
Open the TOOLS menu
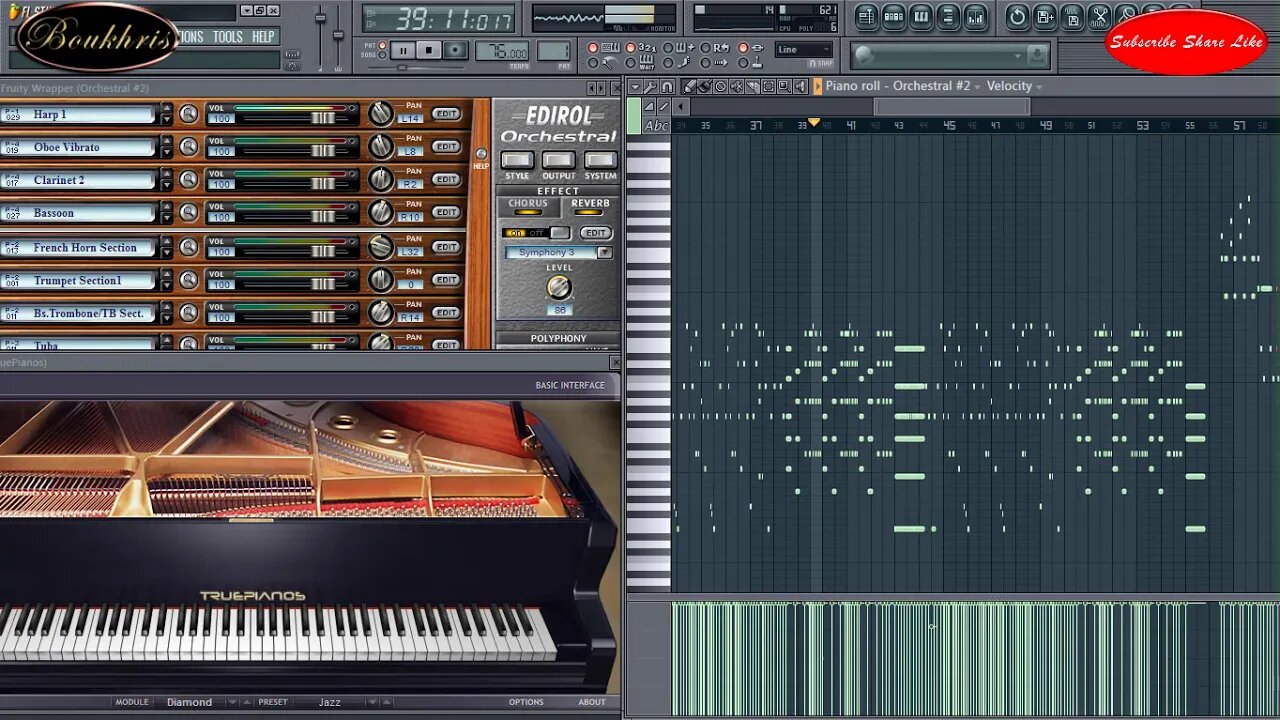tap(227, 36)
